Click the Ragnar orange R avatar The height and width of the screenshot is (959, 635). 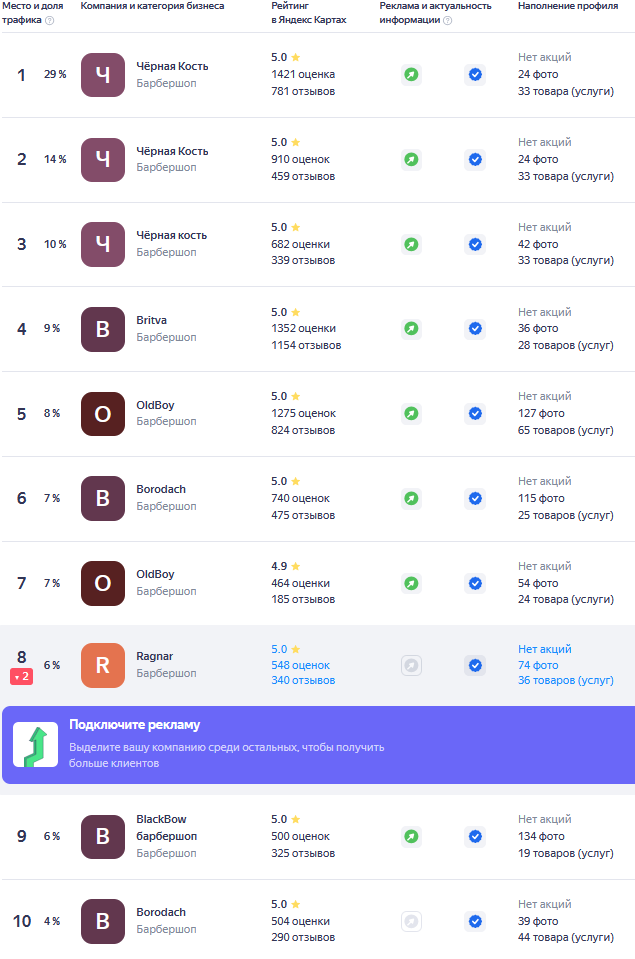pyautogui.click(x=103, y=665)
